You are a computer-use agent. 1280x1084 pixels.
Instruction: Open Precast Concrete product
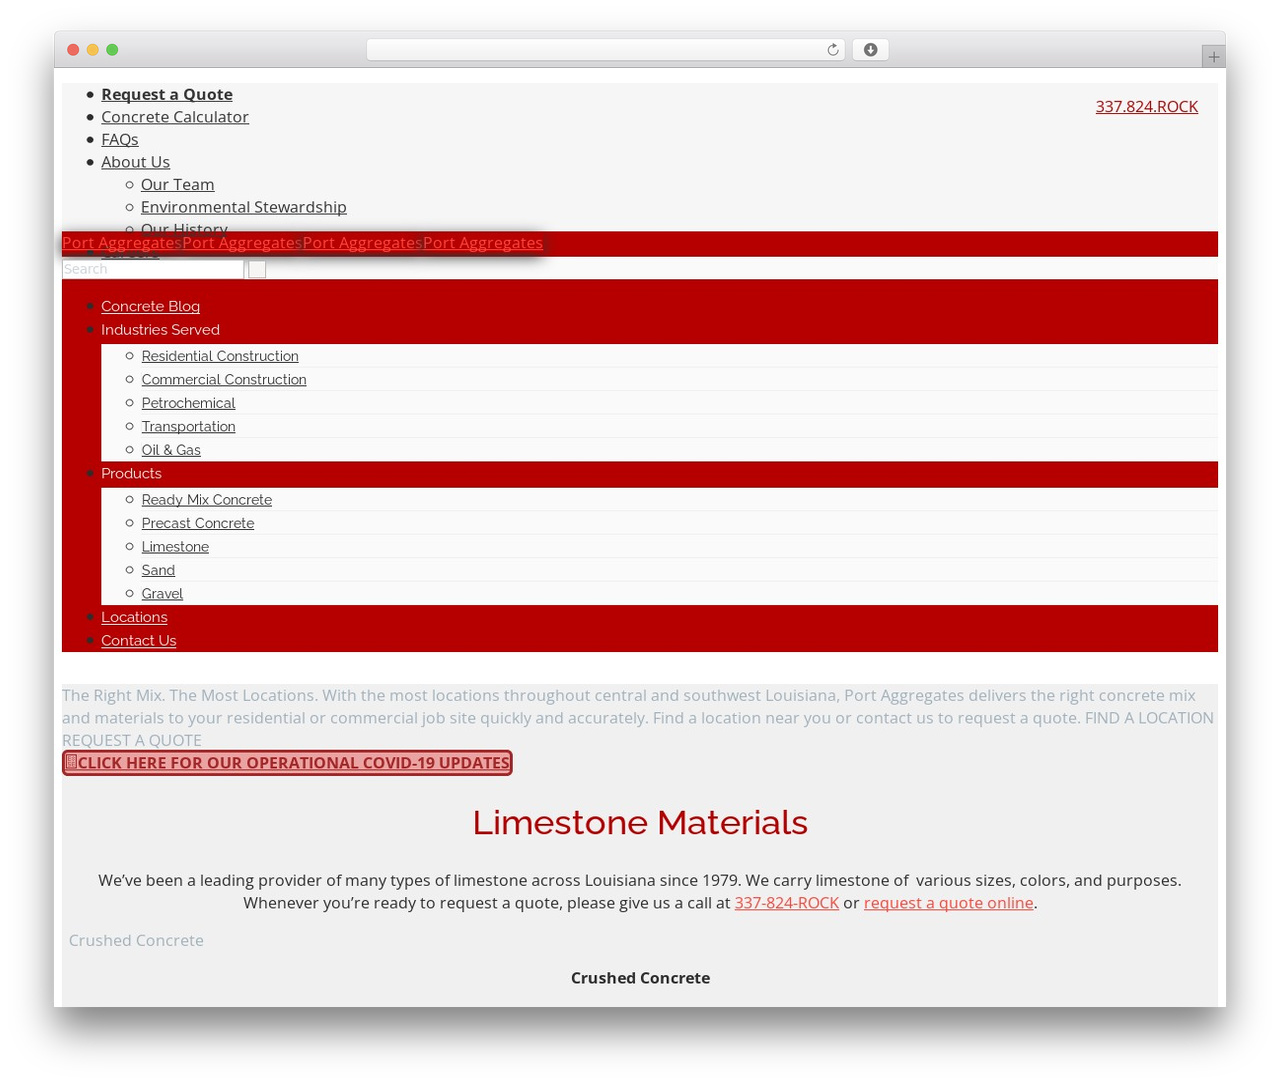pos(198,524)
